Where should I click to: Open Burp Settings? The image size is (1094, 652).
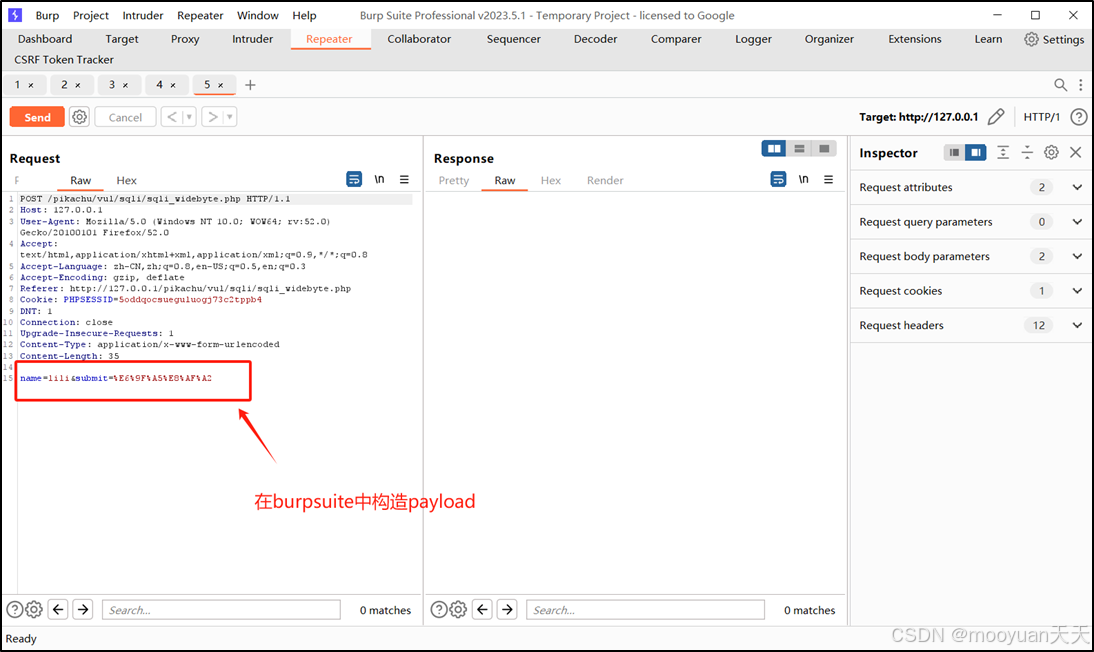[1054, 39]
